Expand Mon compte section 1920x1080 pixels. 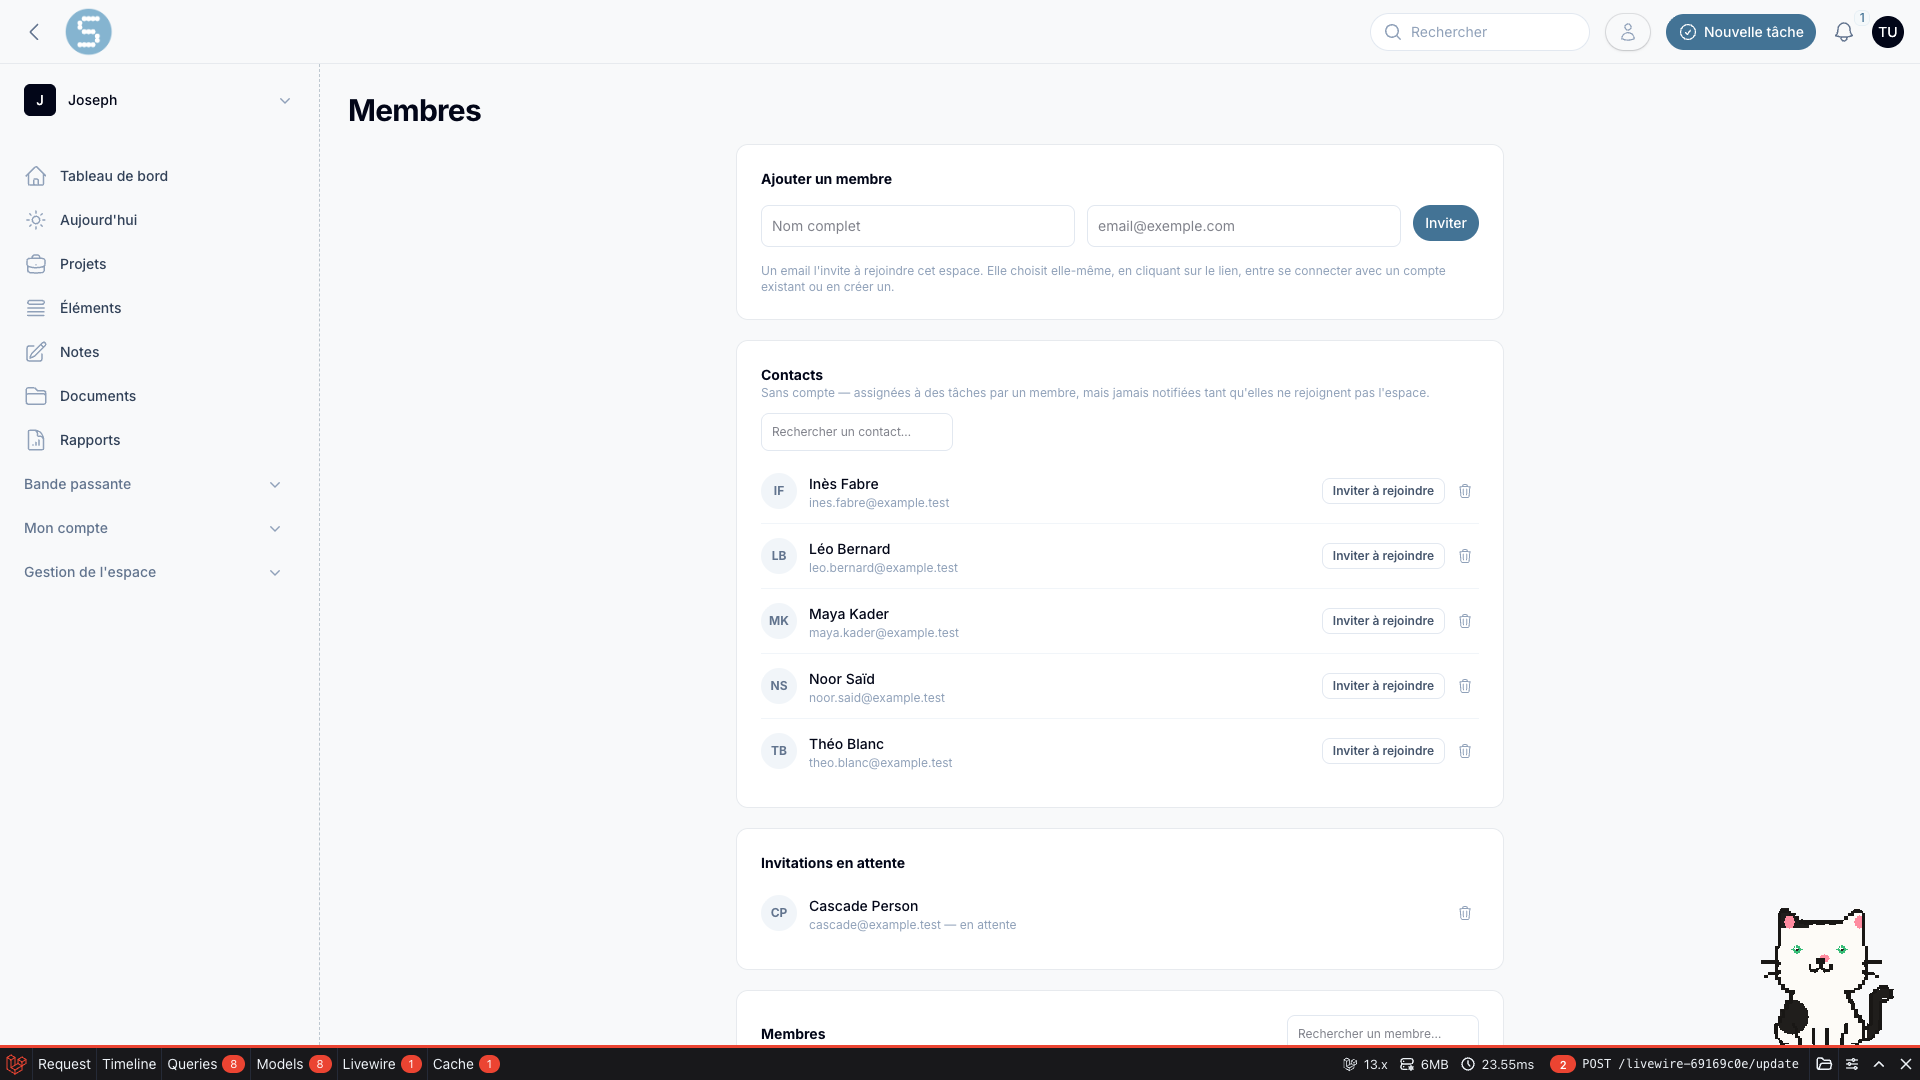click(152, 528)
